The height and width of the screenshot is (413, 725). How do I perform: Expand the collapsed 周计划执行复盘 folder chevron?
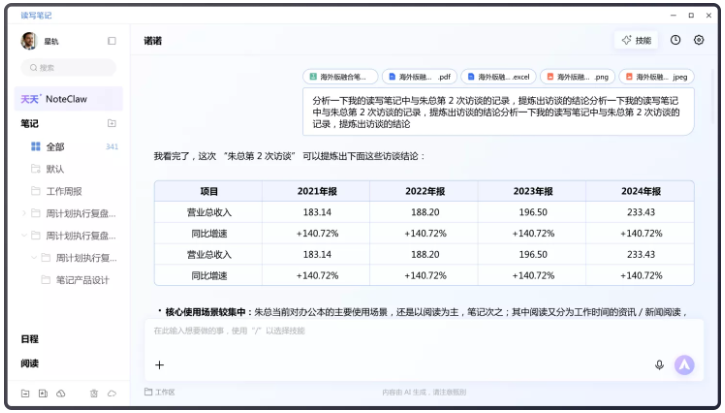click(24, 213)
